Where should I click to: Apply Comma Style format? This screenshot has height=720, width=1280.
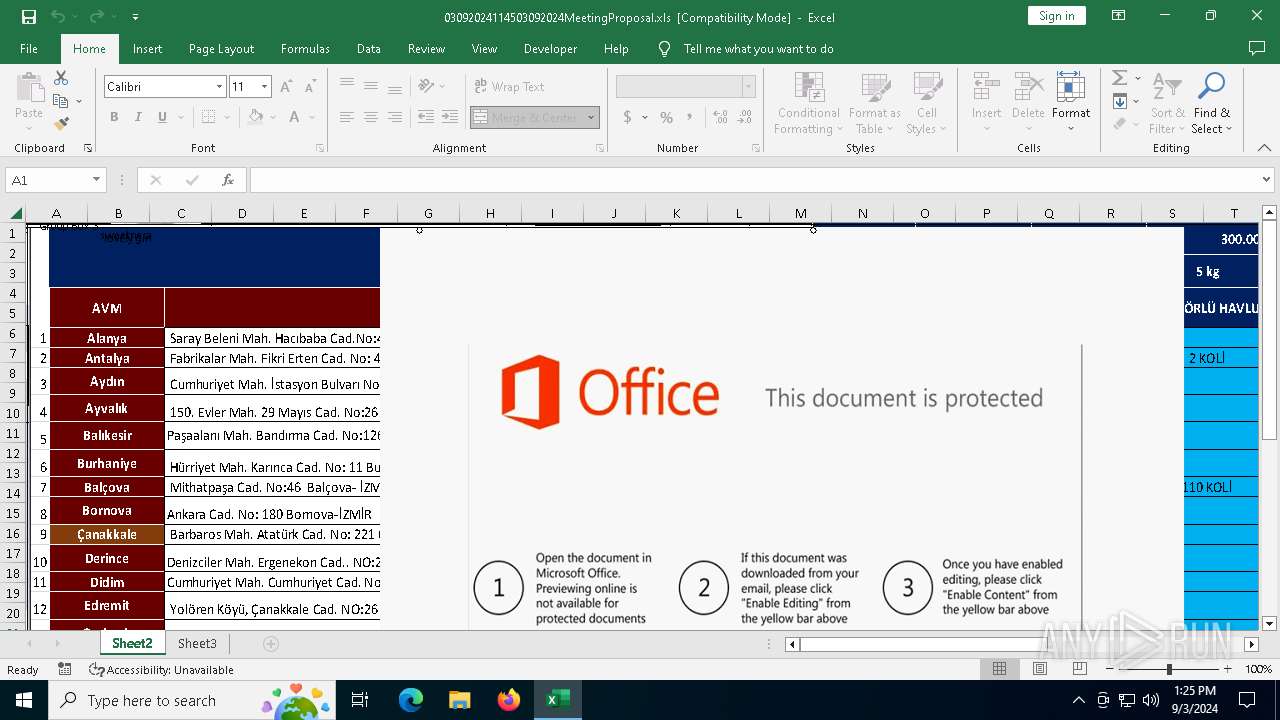coord(690,117)
